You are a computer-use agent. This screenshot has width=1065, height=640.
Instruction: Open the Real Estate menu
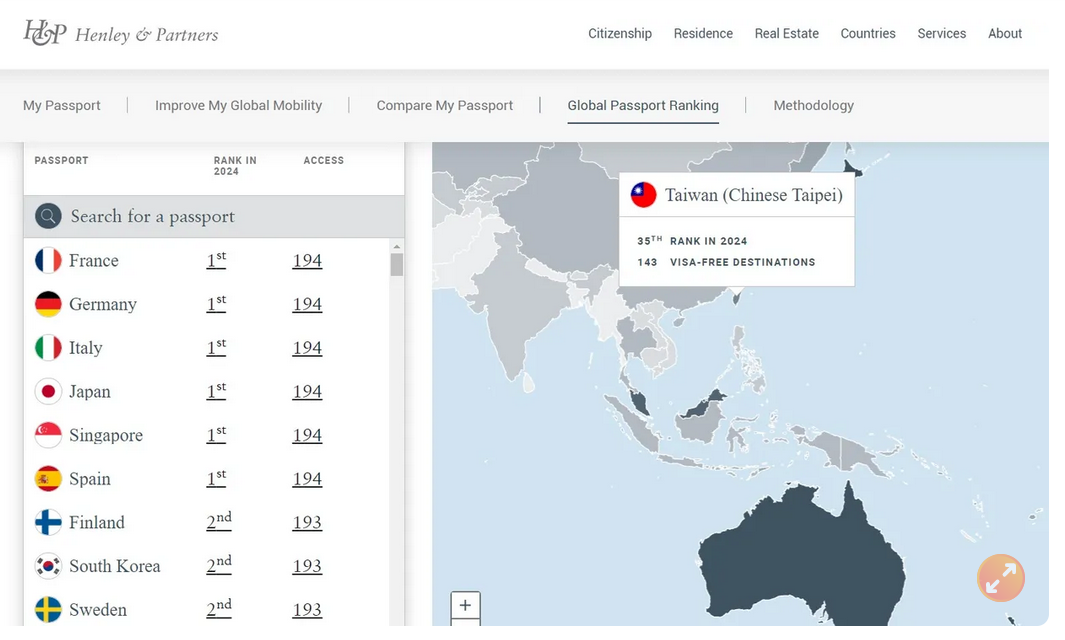pos(787,33)
